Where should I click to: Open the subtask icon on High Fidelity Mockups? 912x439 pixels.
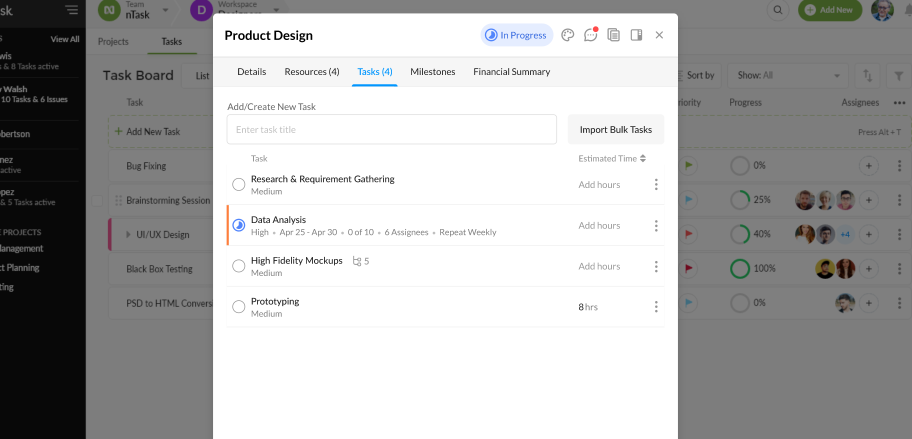pyautogui.click(x=357, y=261)
